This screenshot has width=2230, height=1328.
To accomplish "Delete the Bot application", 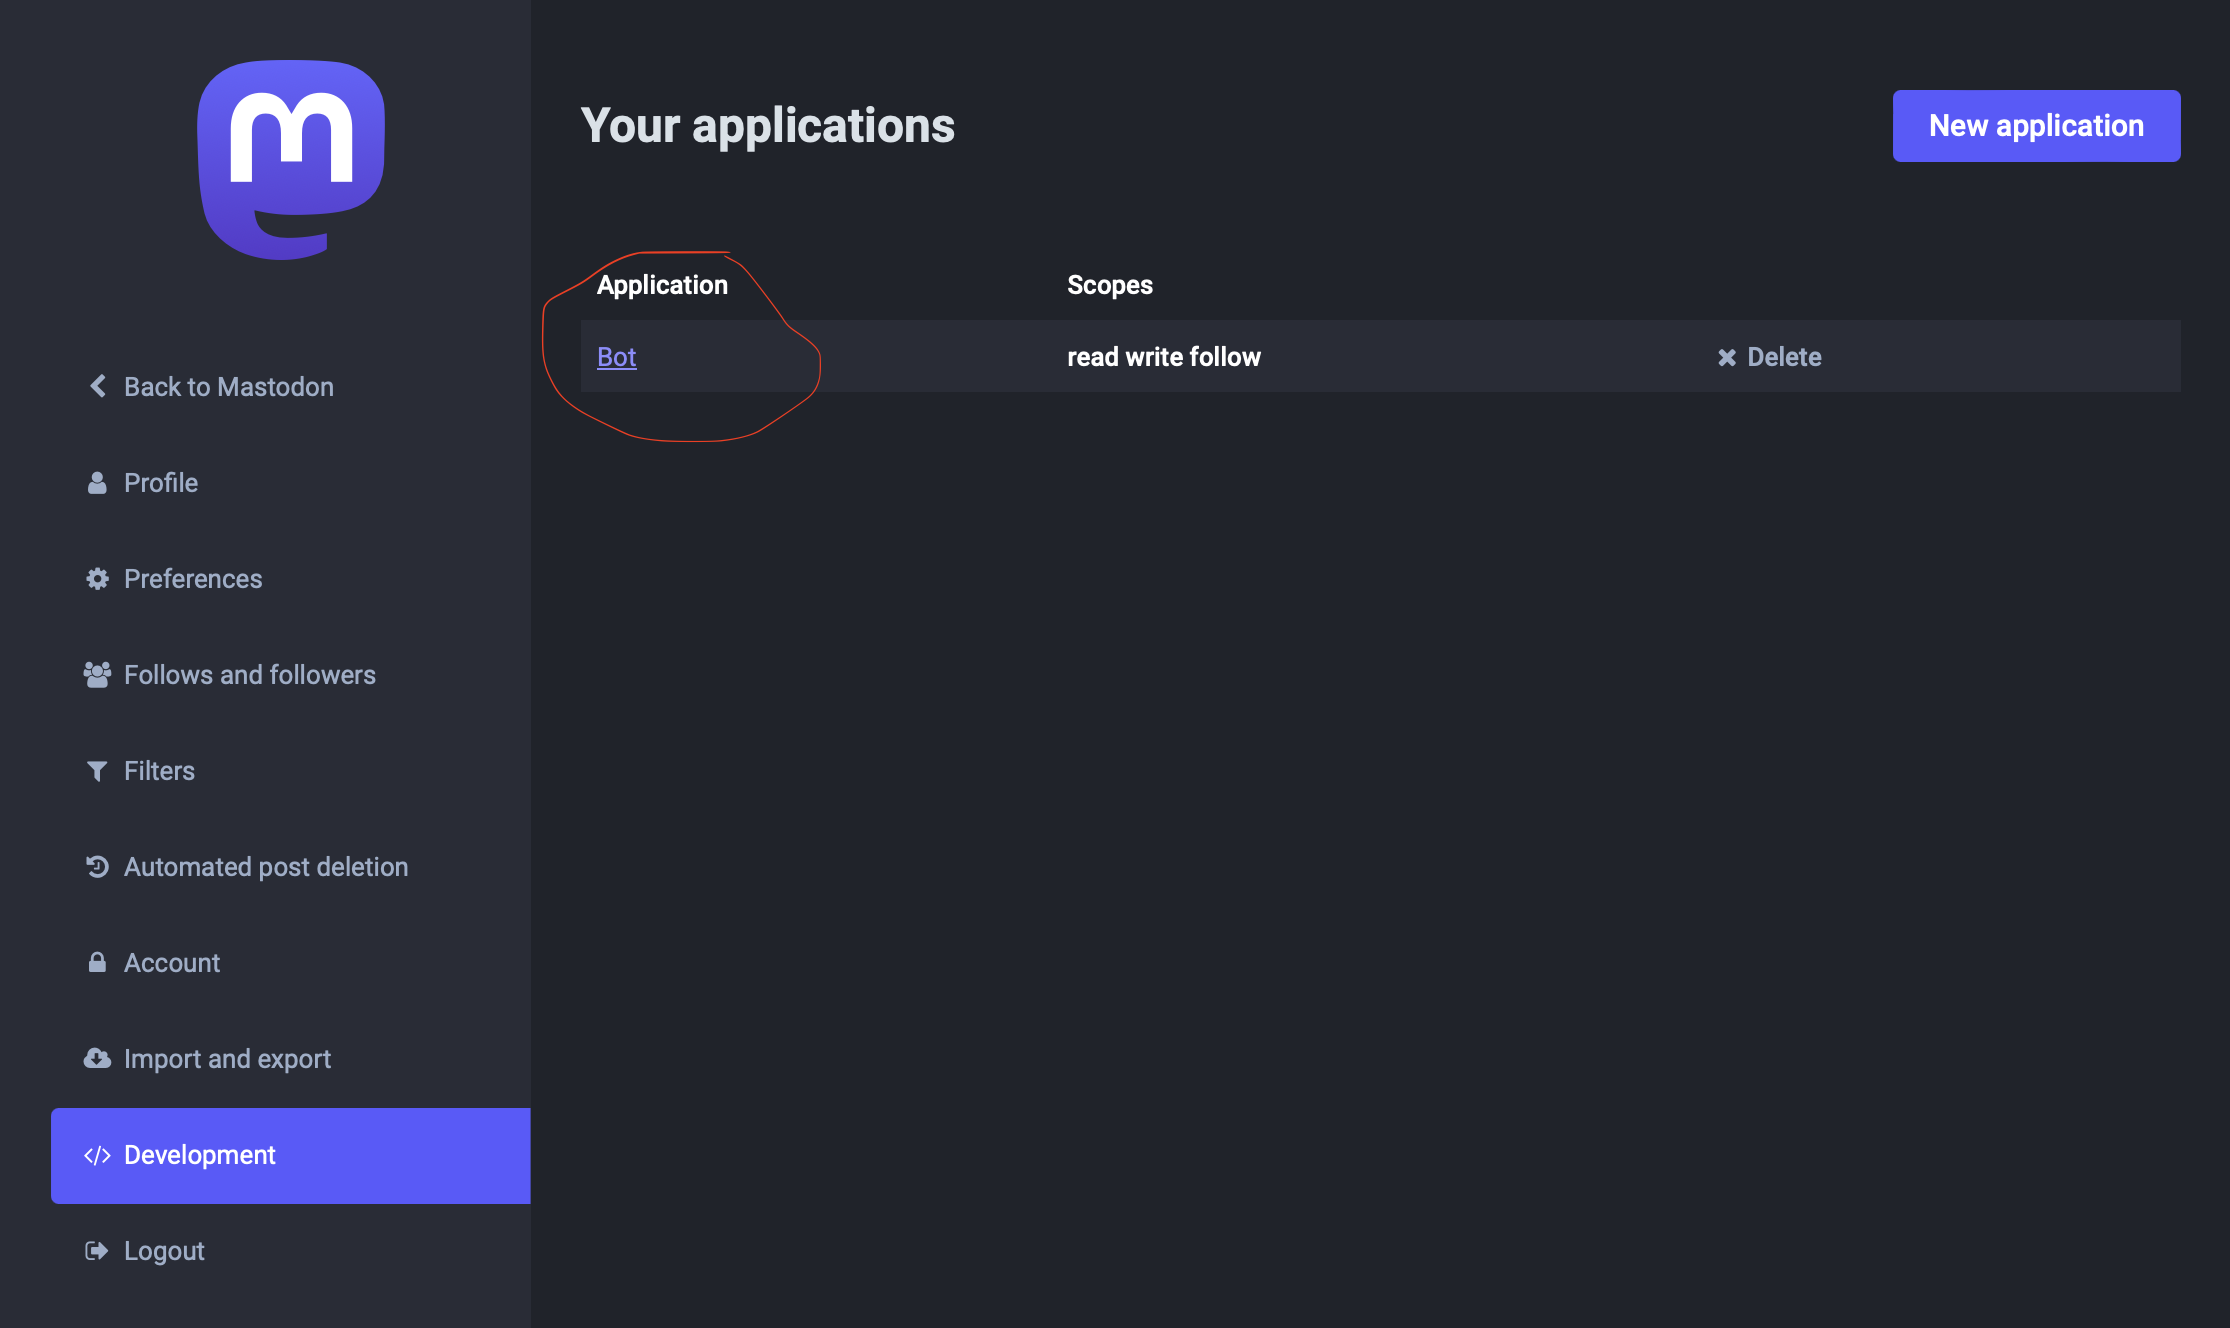I will click(x=1783, y=357).
